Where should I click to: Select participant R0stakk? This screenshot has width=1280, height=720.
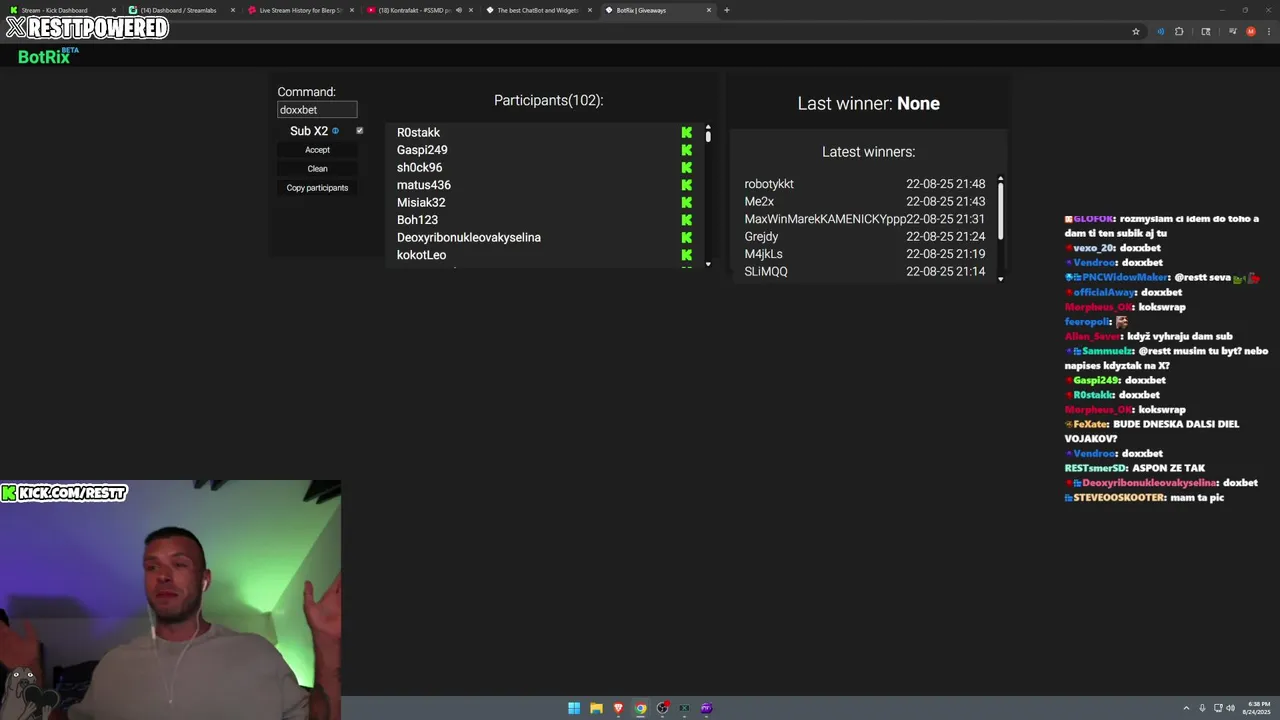tap(418, 132)
